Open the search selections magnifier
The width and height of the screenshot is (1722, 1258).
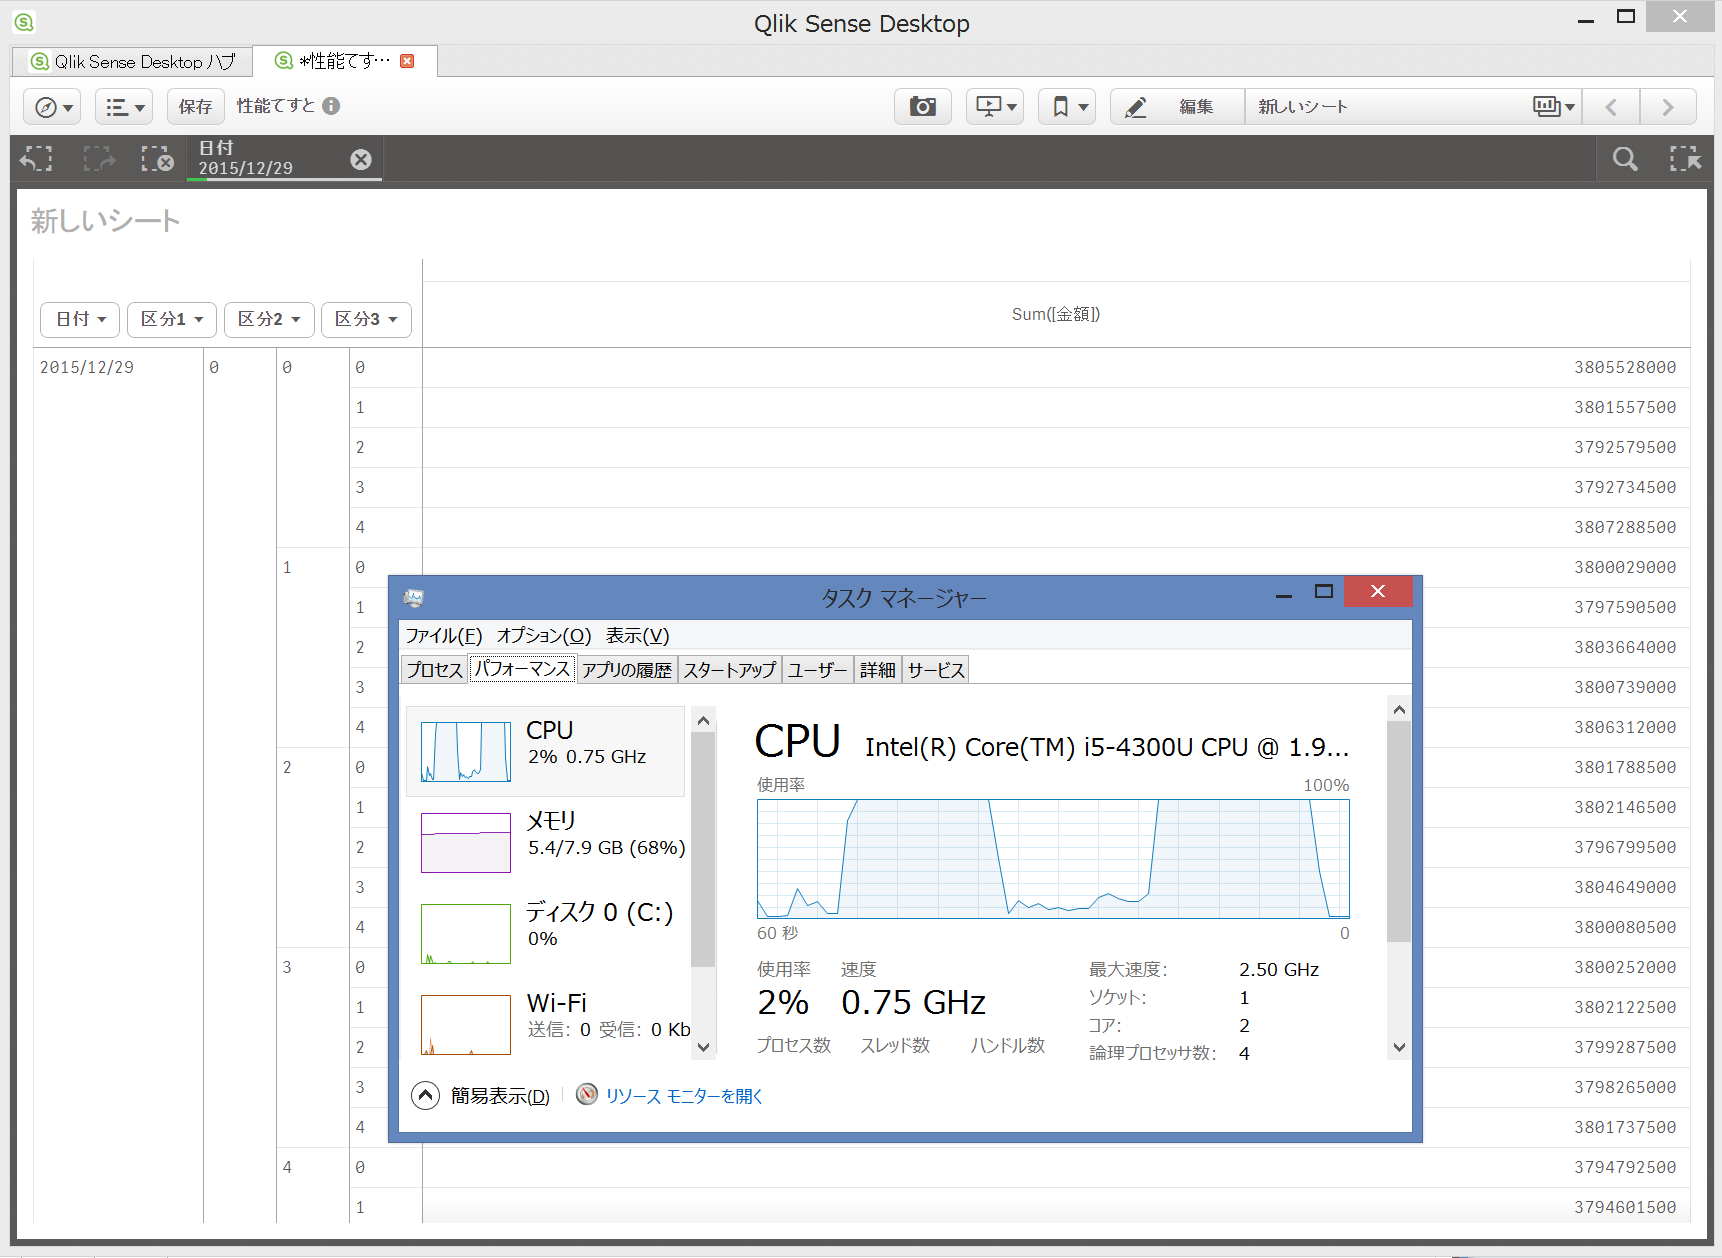point(1625,158)
